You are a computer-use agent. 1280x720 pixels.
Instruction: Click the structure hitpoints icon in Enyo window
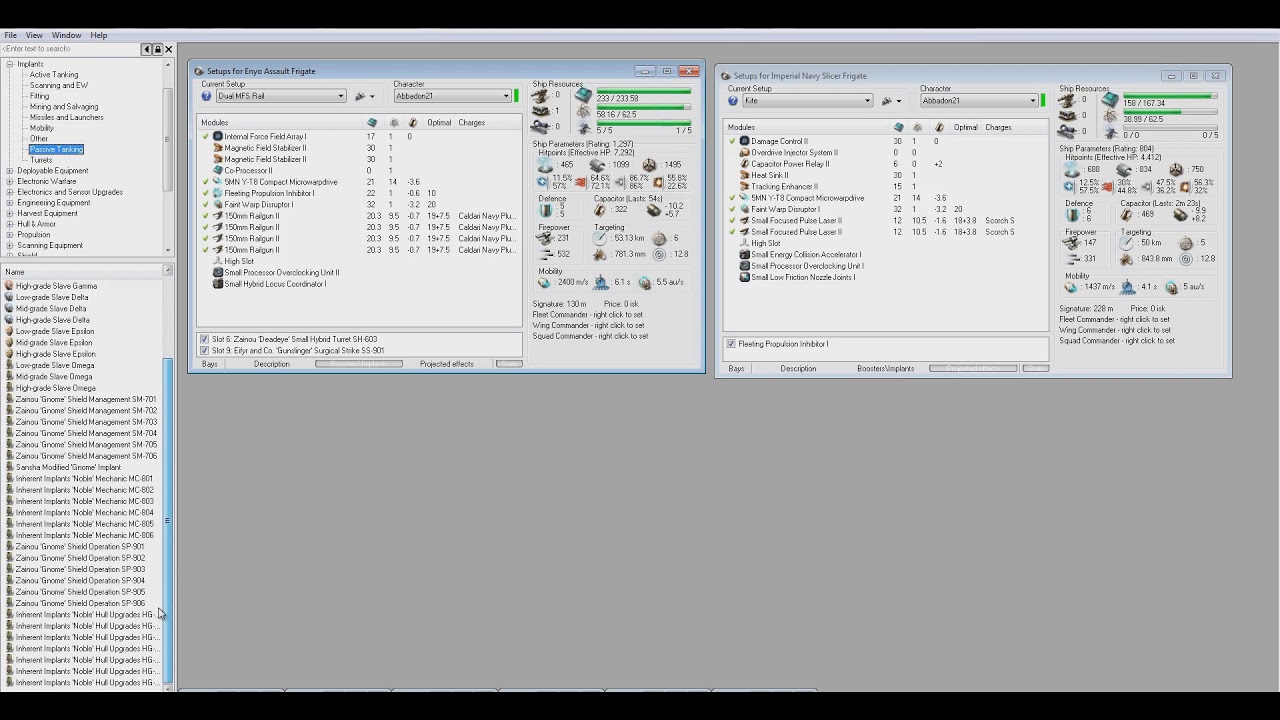(649, 165)
